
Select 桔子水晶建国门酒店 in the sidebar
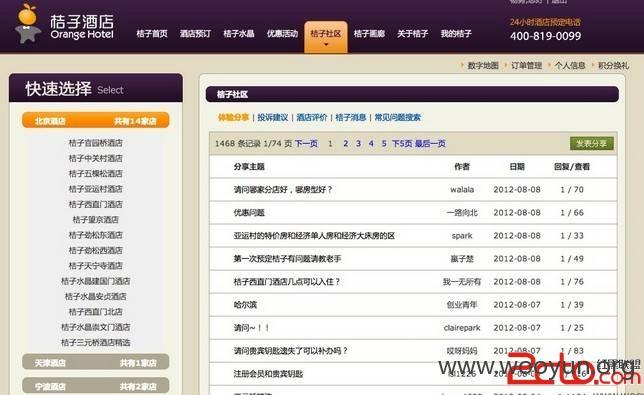[x=96, y=281]
